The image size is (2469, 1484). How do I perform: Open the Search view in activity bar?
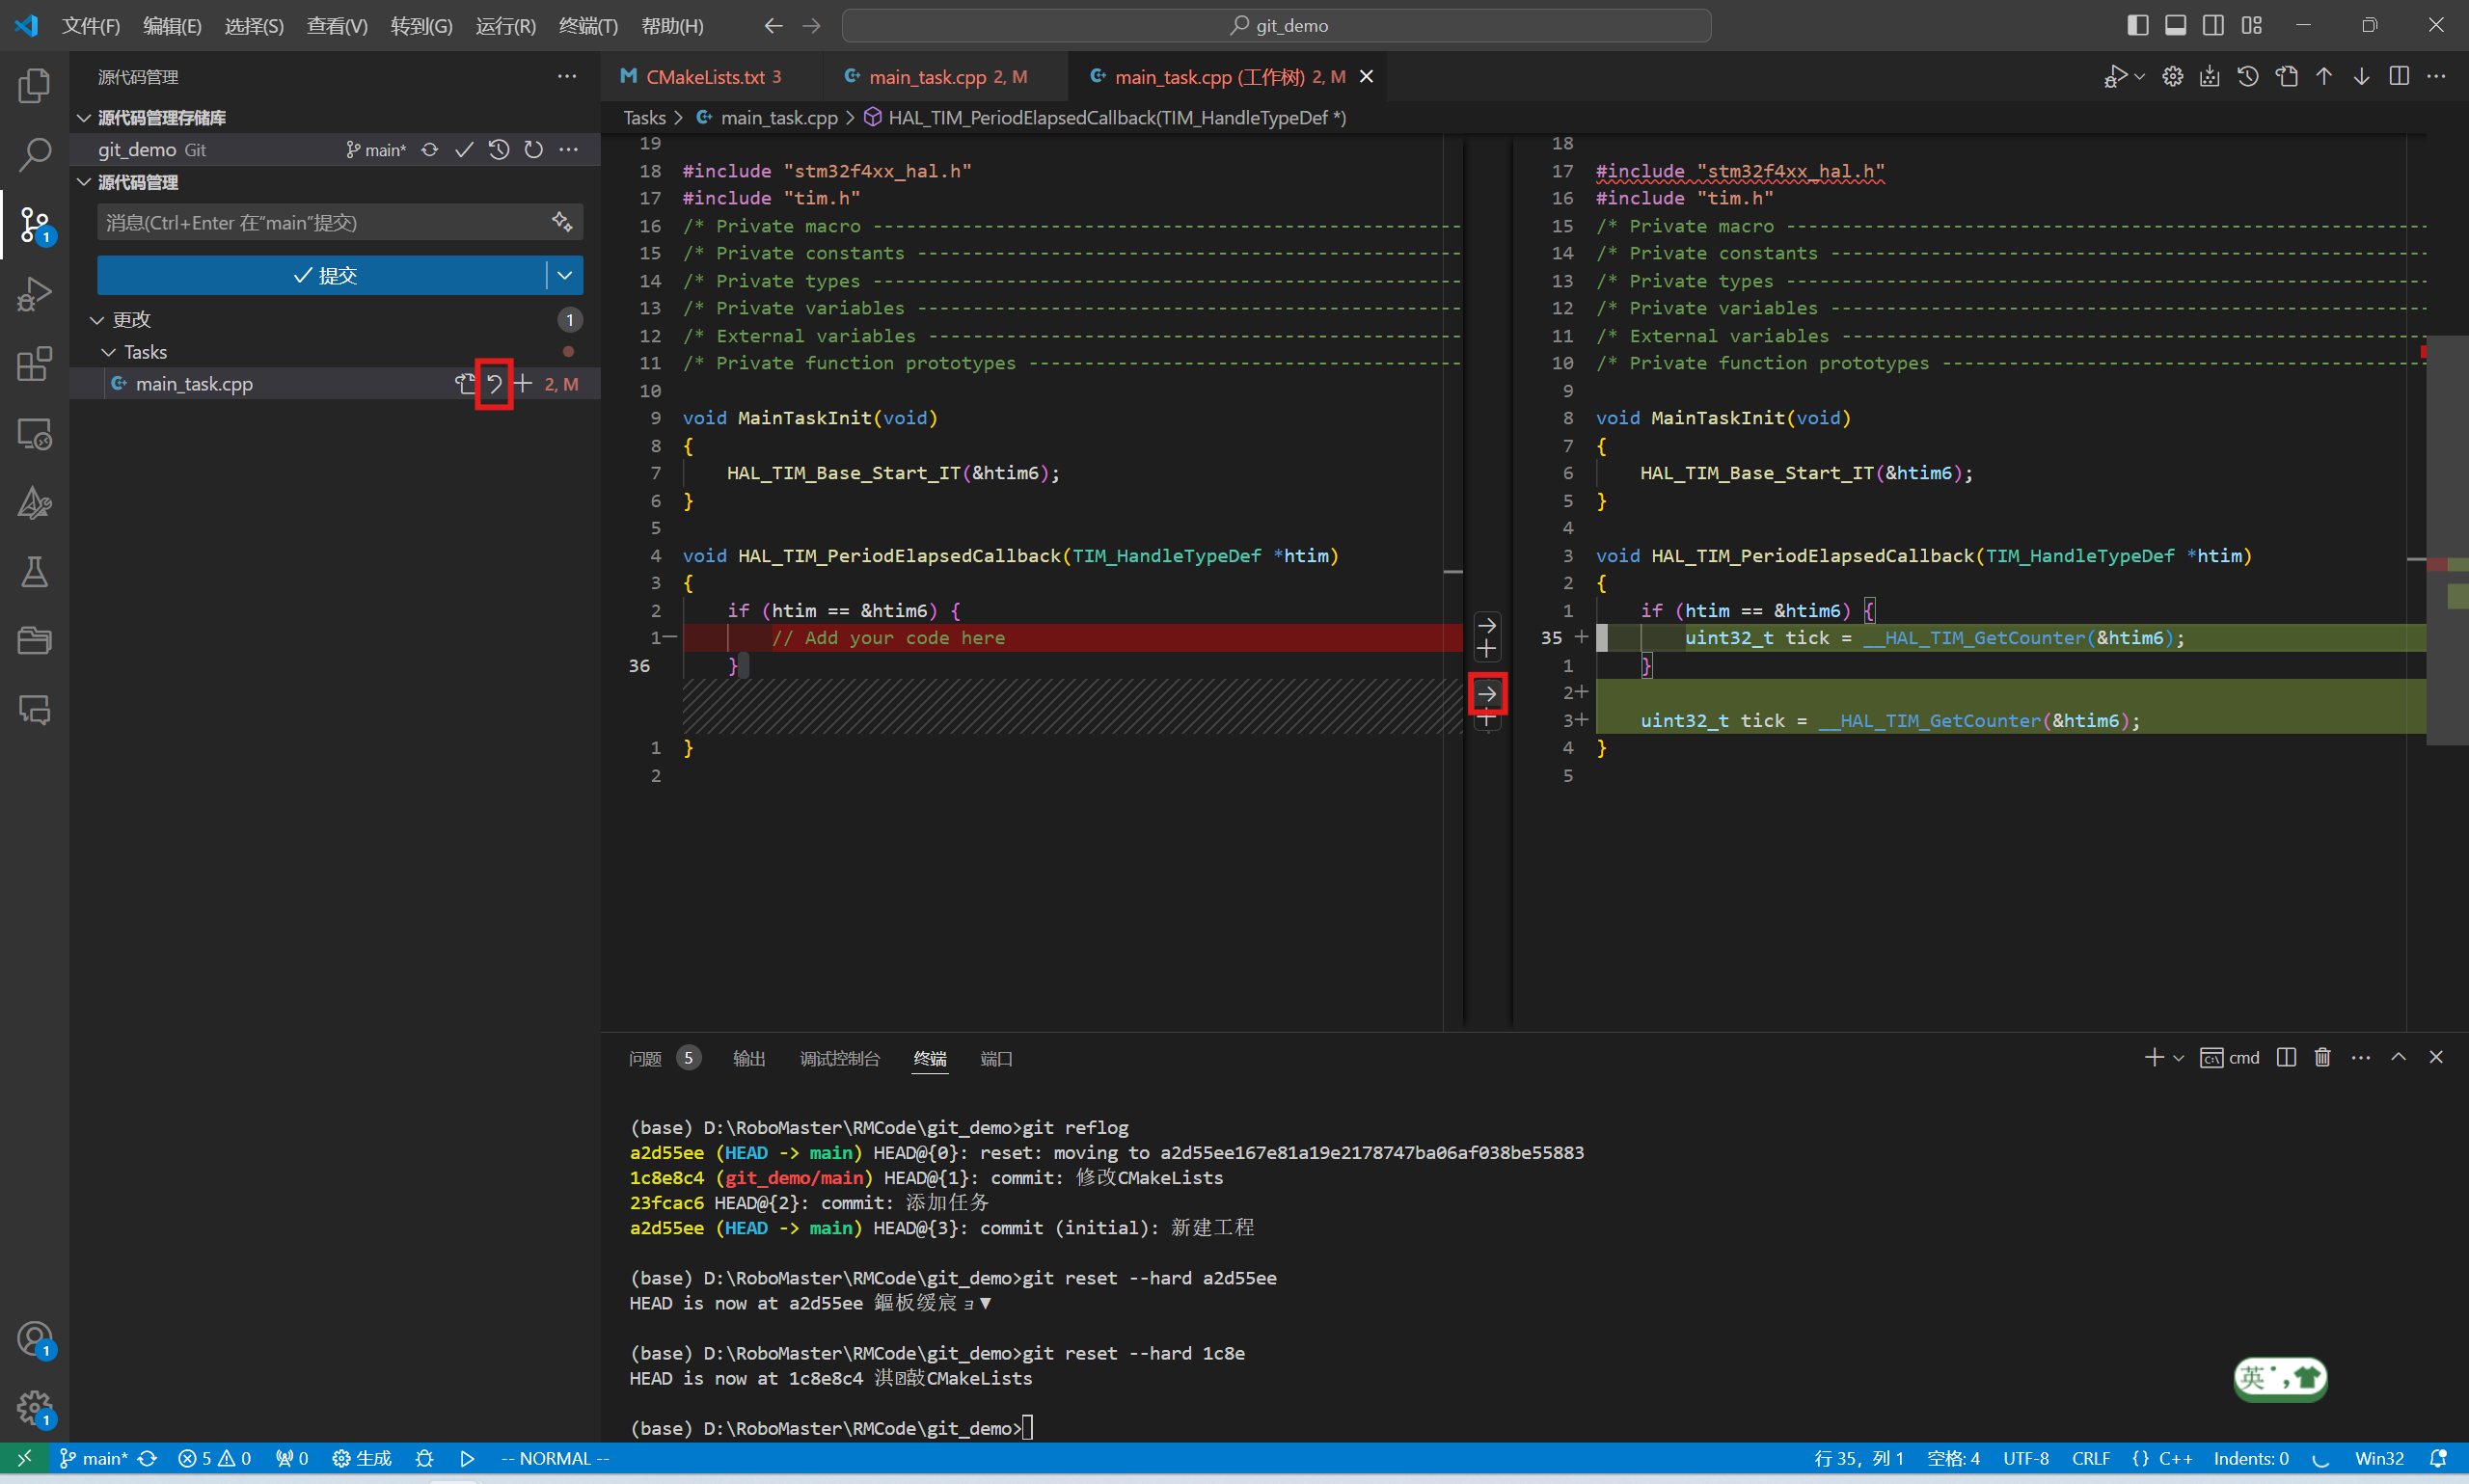tap(34, 155)
